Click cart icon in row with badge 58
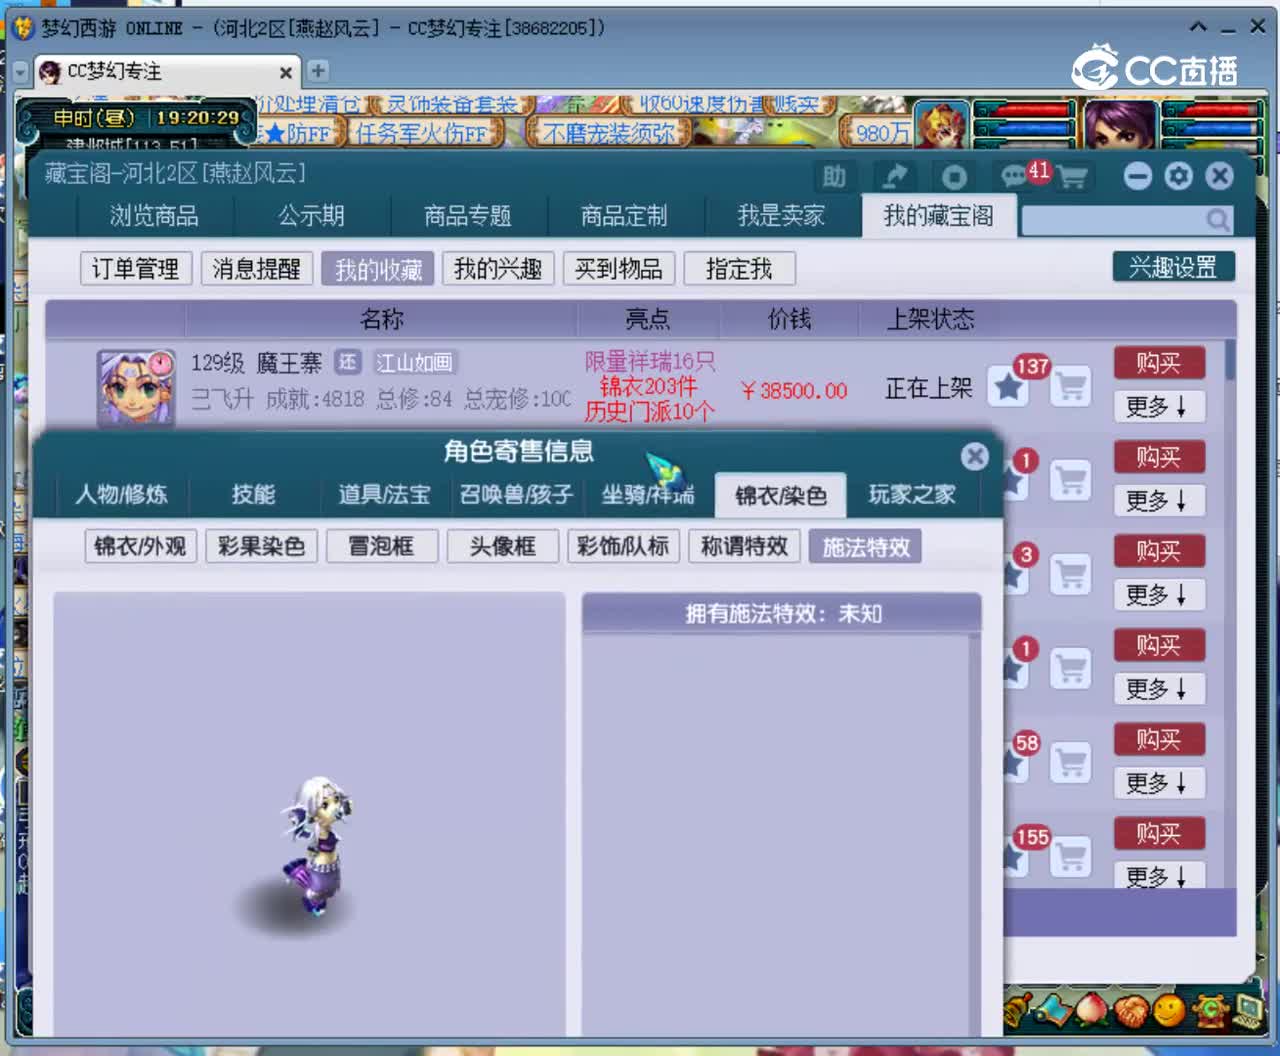This screenshot has height=1056, width=1280. pos(1070,762)
